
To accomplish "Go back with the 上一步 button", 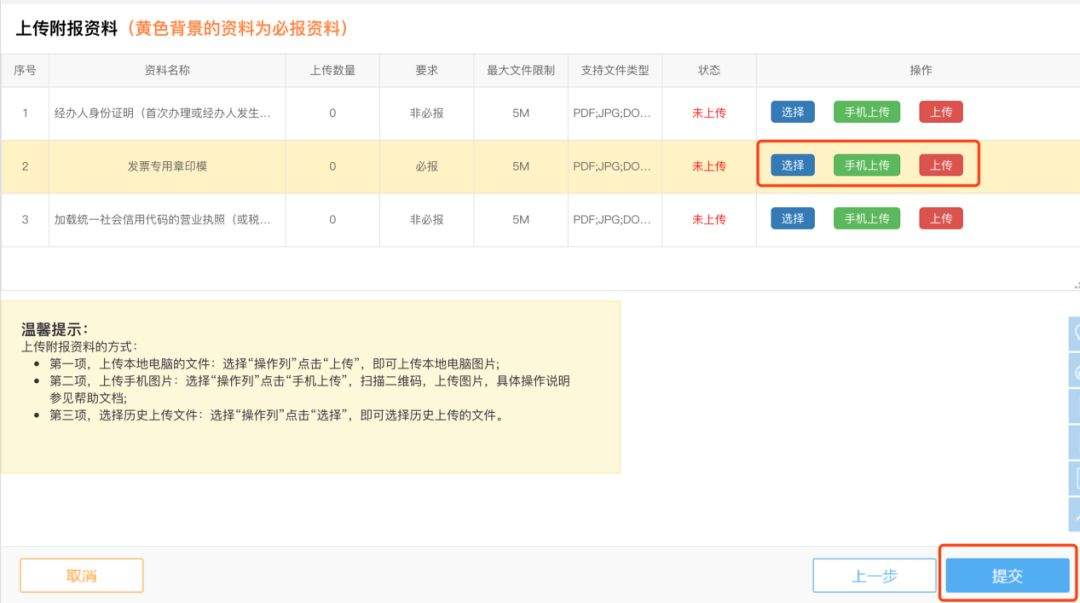I will 874,575.
